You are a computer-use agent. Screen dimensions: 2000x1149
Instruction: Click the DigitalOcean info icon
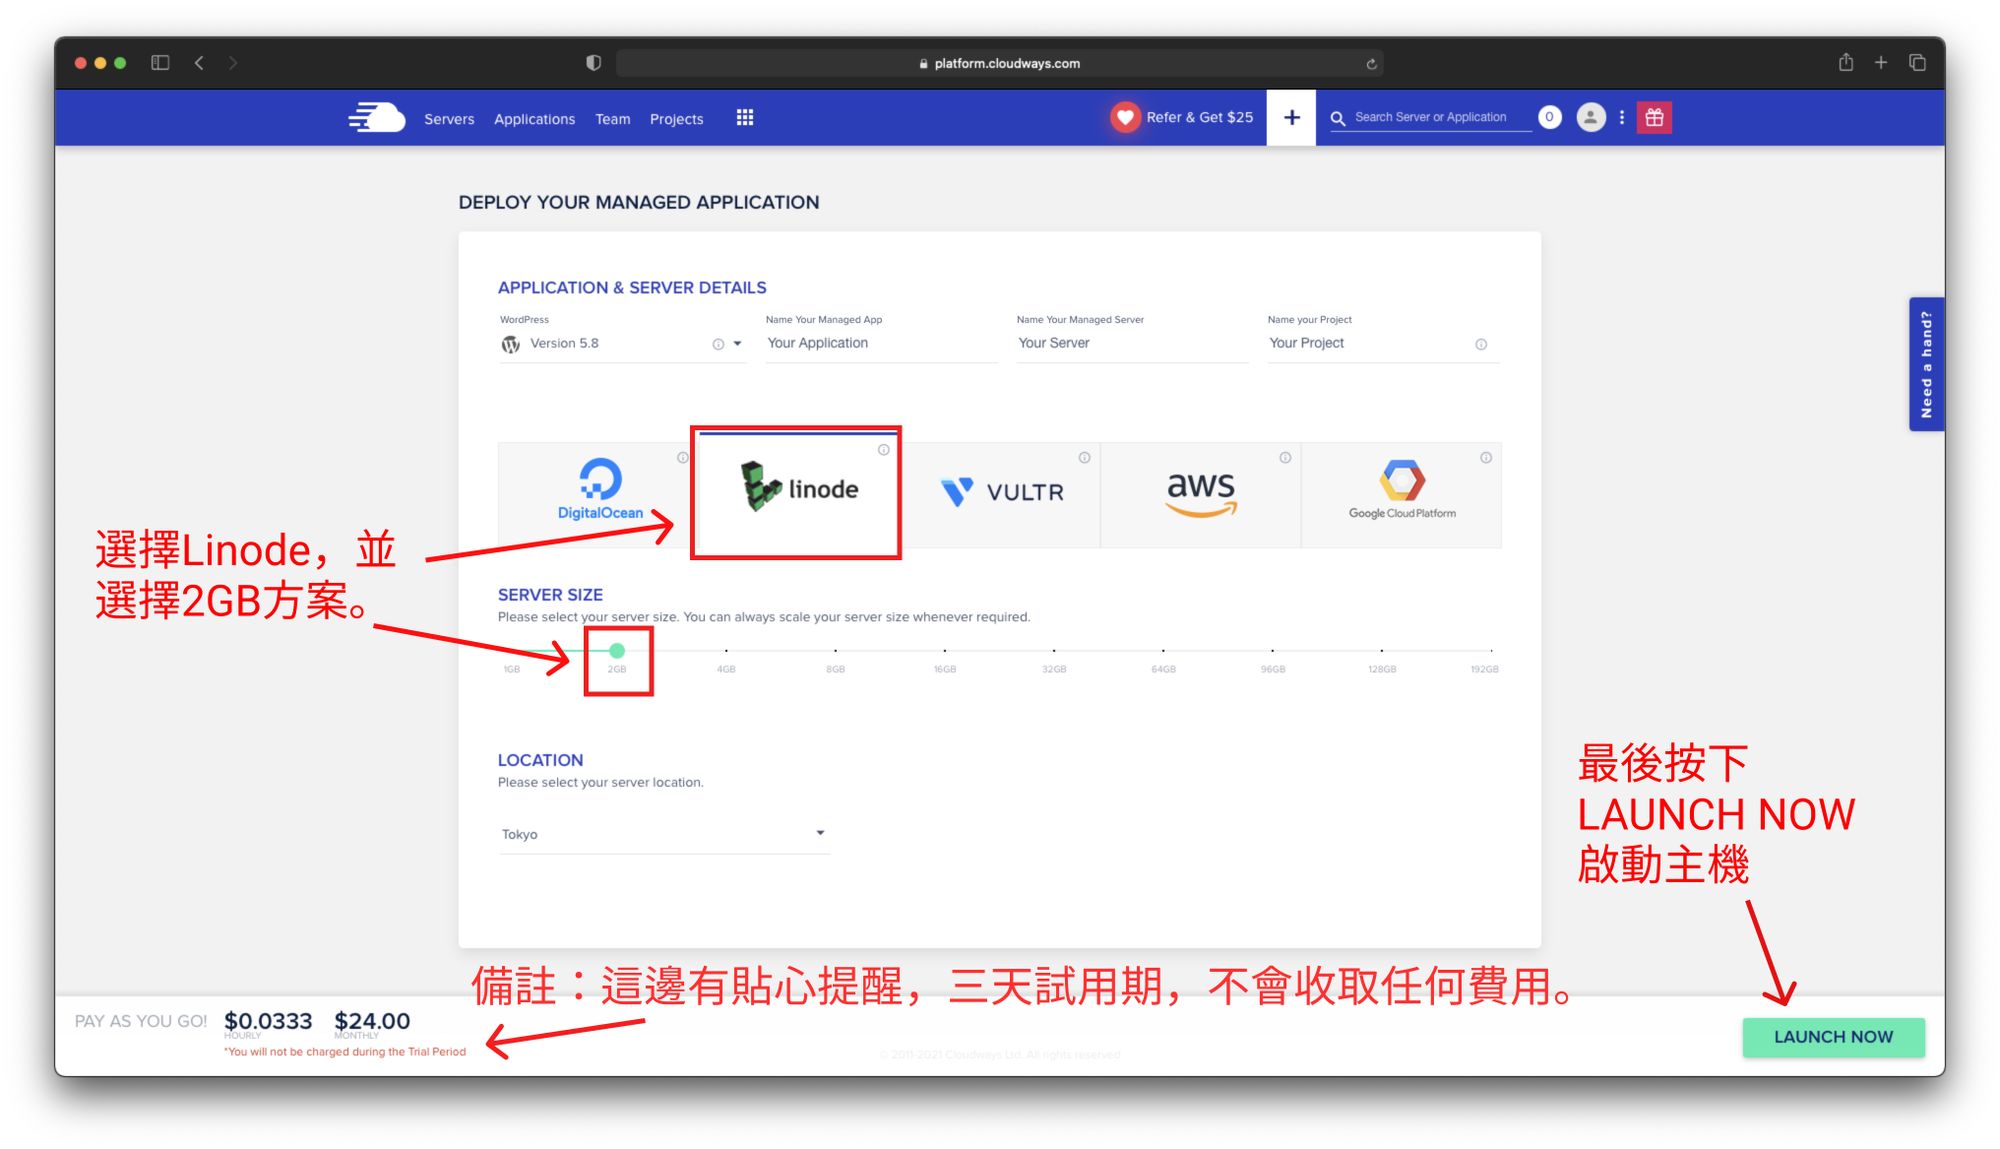point(682,457)
